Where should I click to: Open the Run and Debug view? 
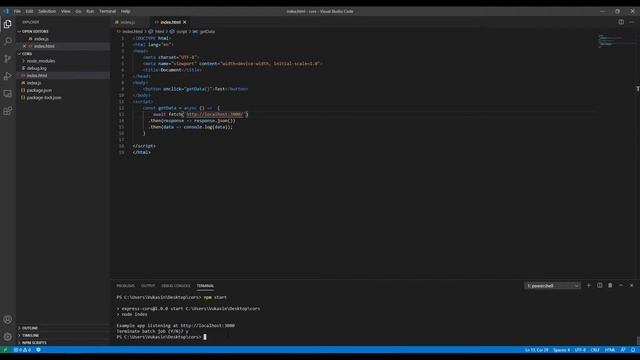pos(7,76)
